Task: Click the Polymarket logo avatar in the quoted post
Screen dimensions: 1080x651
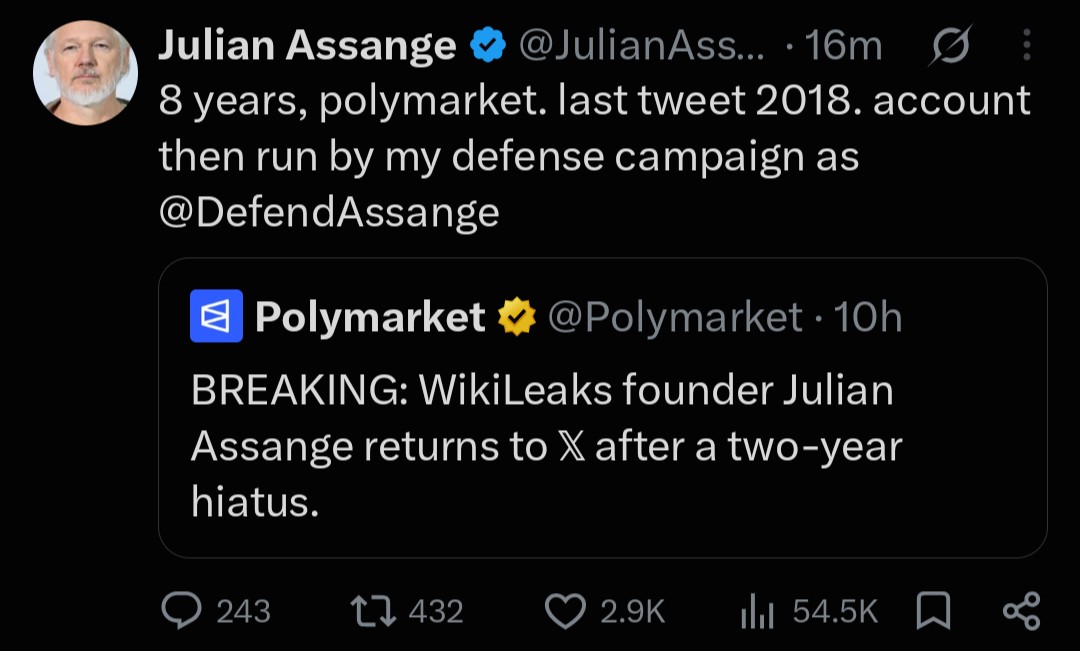Action: click(216, 316)
